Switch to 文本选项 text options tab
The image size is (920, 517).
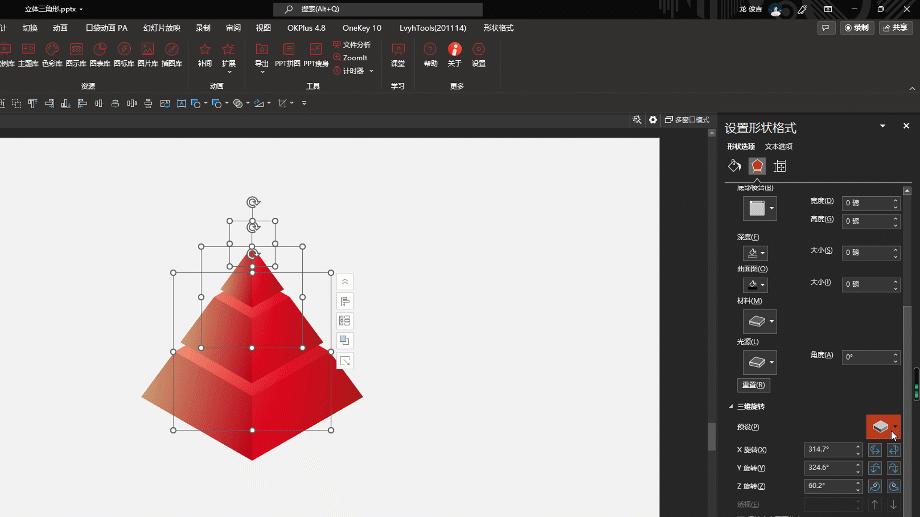pyautogui.click(x=779, y=146)
